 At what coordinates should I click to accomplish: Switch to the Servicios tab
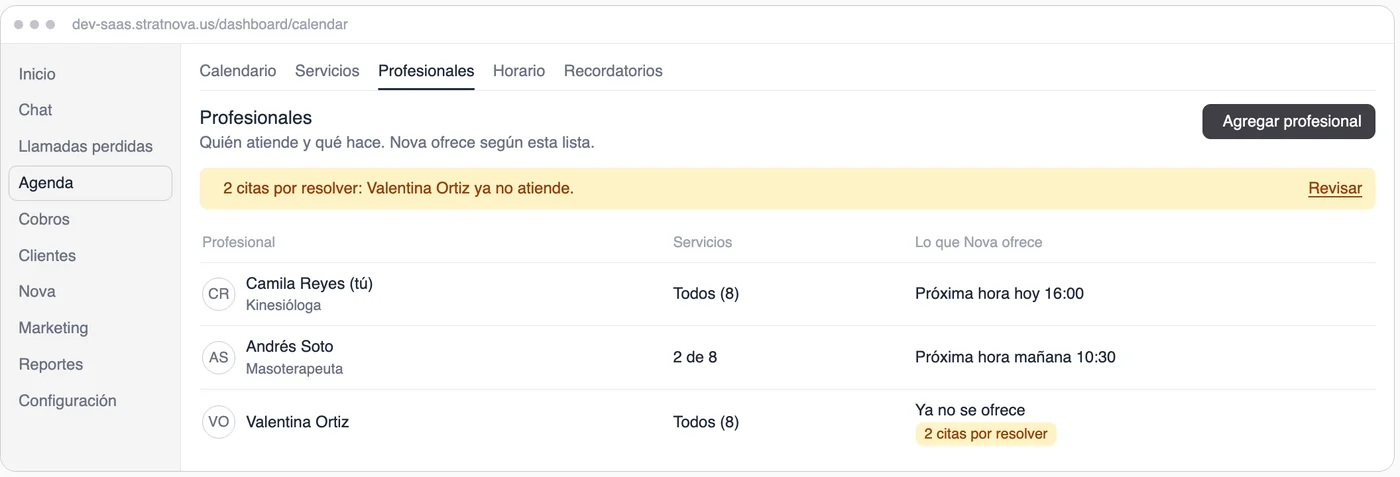327,71
